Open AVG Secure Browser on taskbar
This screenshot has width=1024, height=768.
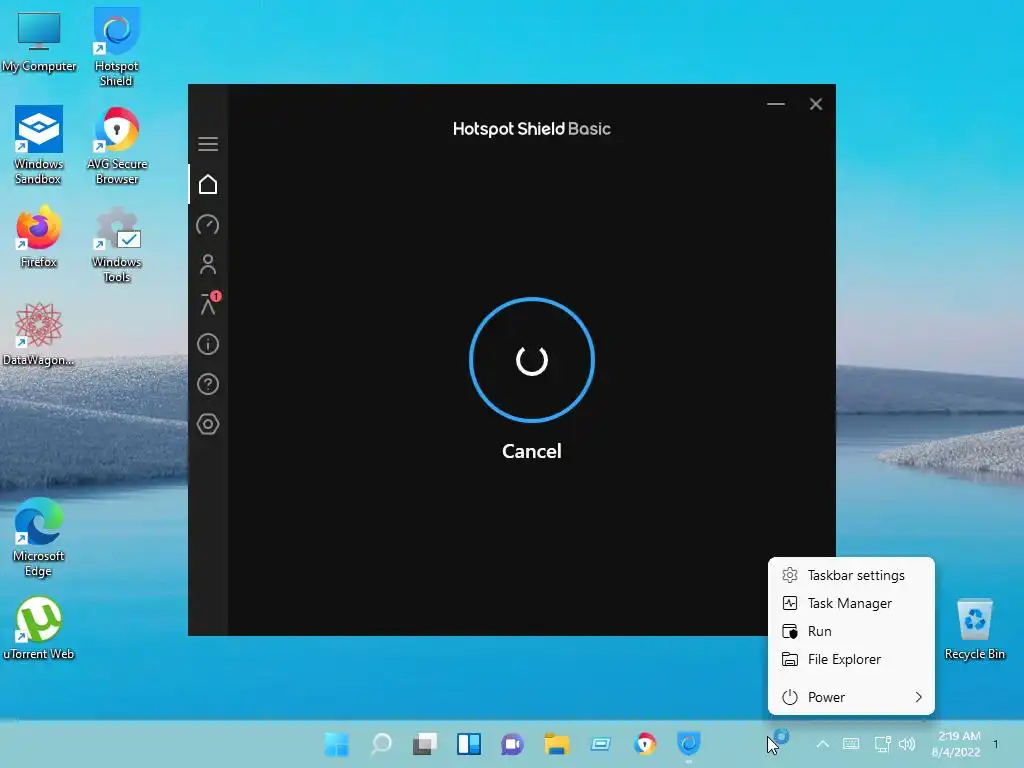click(645, 744)
